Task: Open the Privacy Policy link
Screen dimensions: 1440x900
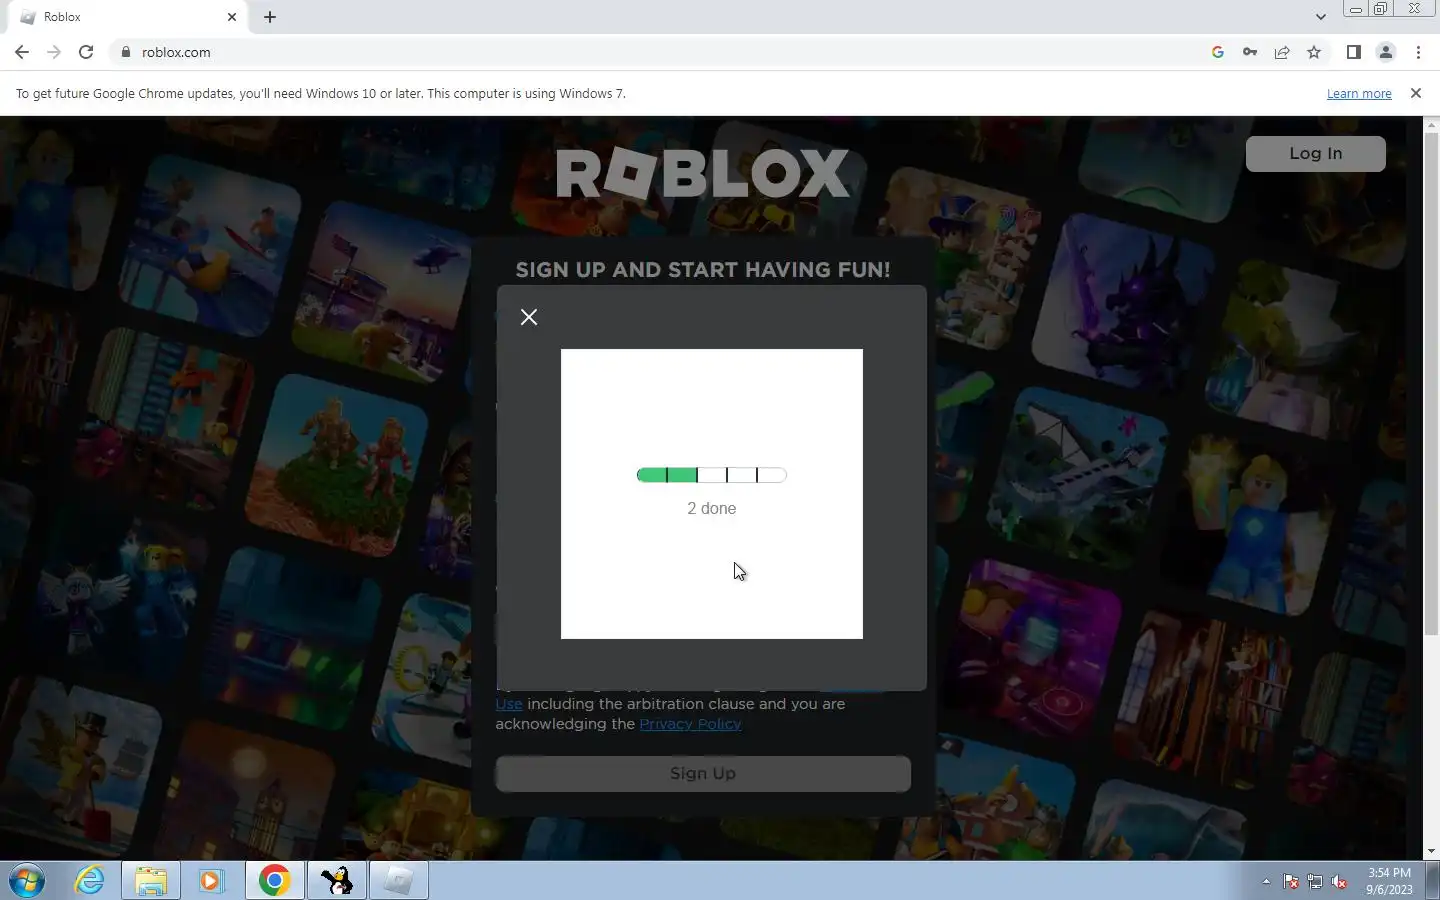Action: [x=690, y=724]
